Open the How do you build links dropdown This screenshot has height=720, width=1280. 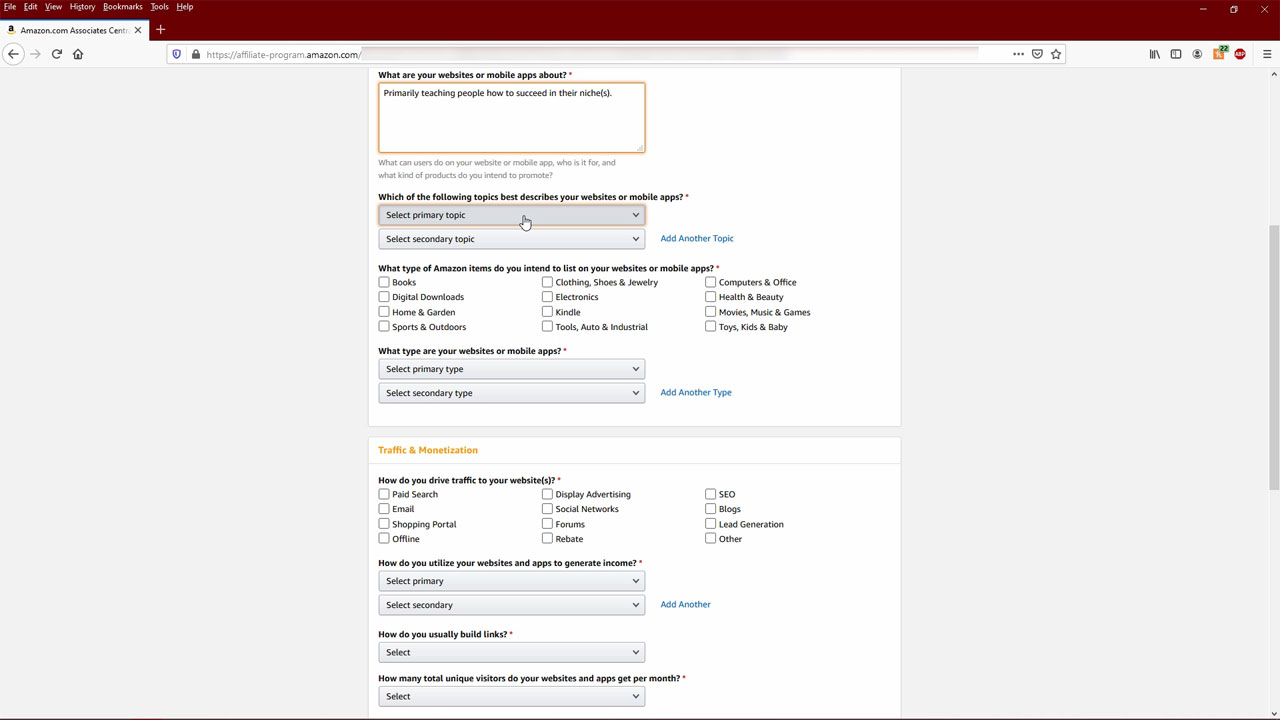point(511,652)
